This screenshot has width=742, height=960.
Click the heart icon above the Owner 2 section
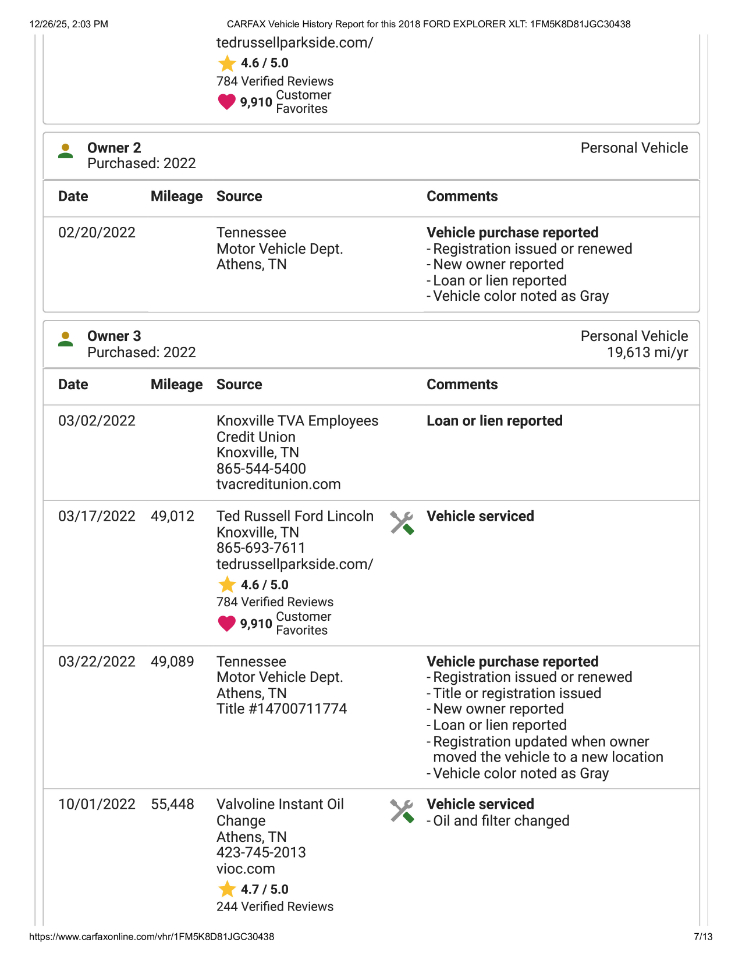pos(227,102)
